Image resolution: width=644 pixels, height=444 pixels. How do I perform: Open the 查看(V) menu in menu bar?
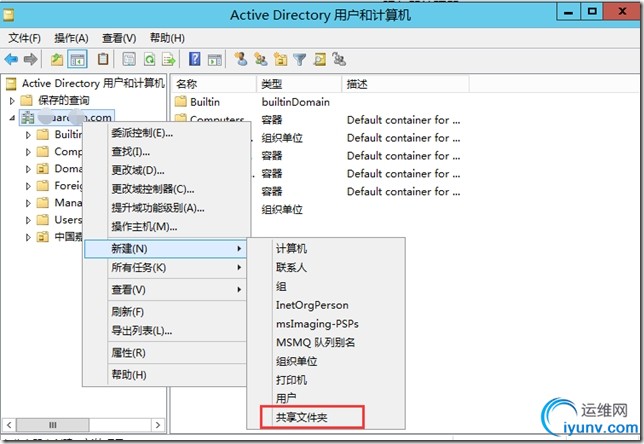coord(119,38)
